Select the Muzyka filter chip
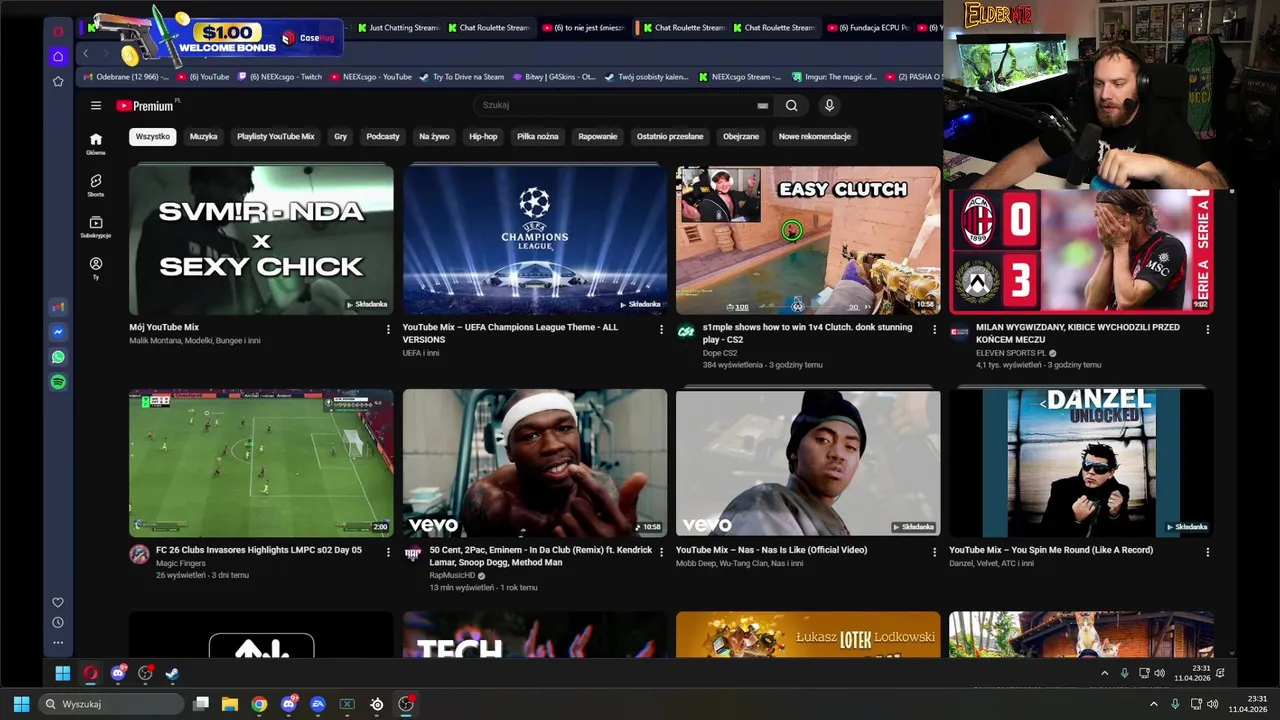This screenshot has height=720, width=1280. [203, 136]
